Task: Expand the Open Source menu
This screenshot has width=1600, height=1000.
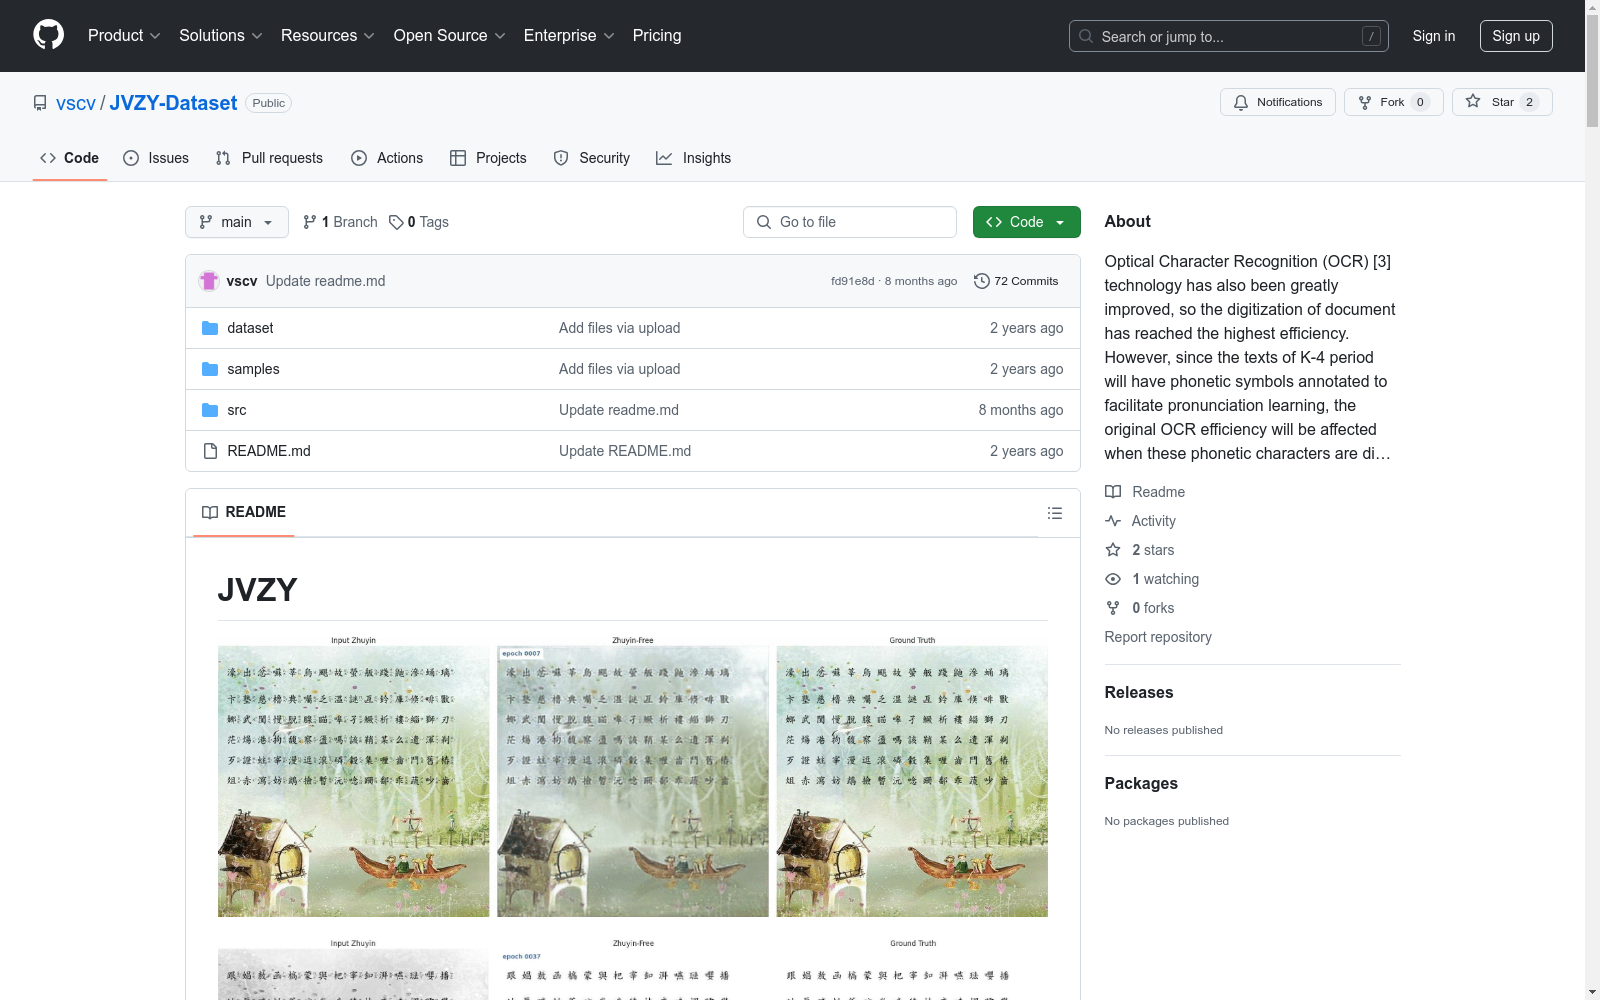Action: (450, 36)
